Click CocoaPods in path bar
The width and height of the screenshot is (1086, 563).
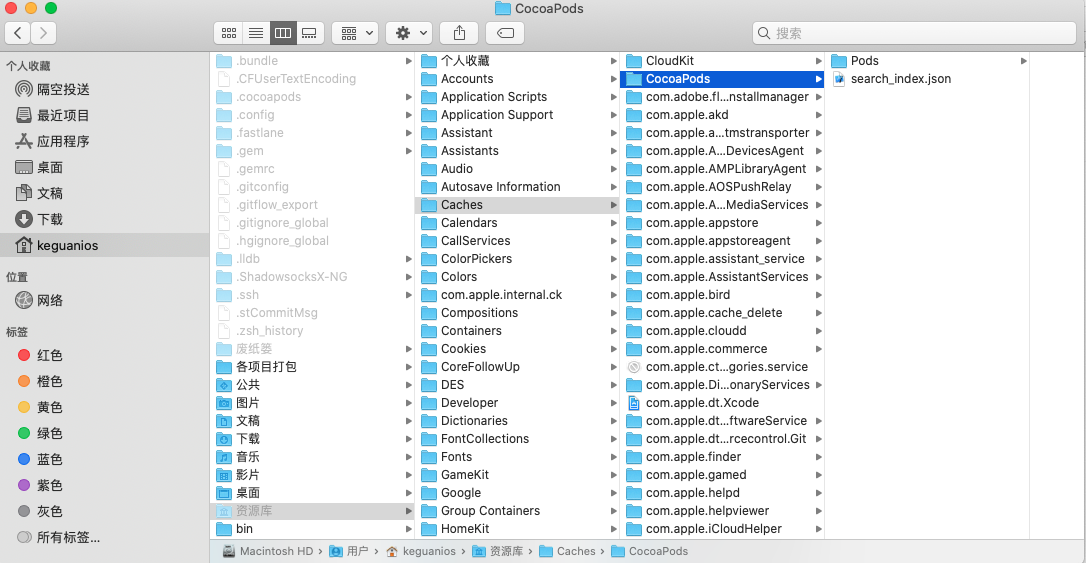(x=650, y=551)
